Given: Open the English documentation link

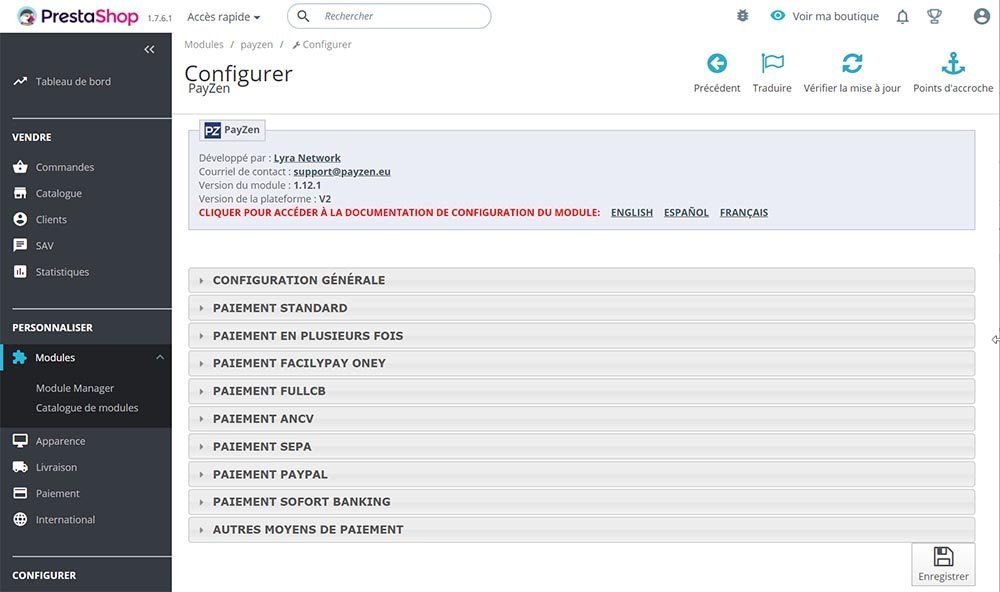Looking at the screenshot, I should (631, 212).
